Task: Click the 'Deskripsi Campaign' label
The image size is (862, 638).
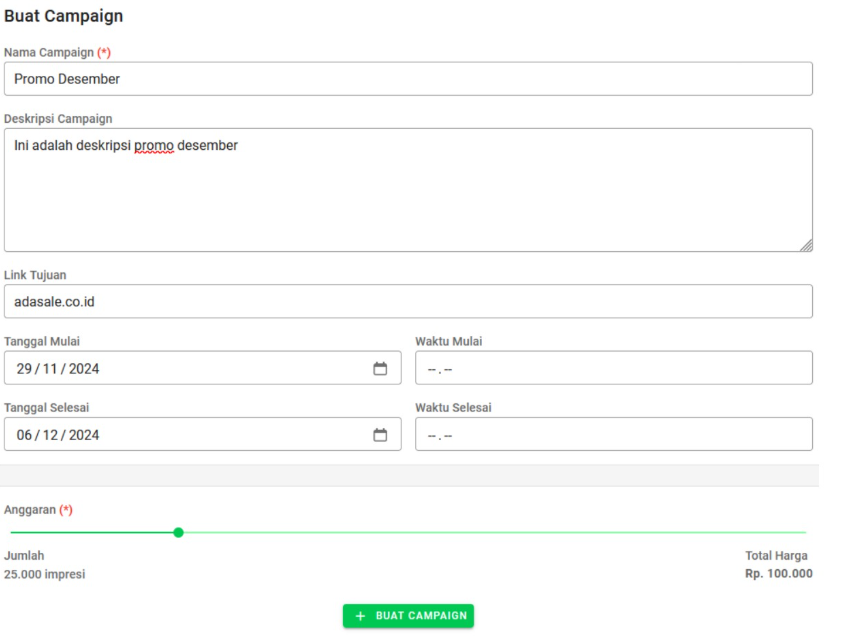Action: click(58, 119)
